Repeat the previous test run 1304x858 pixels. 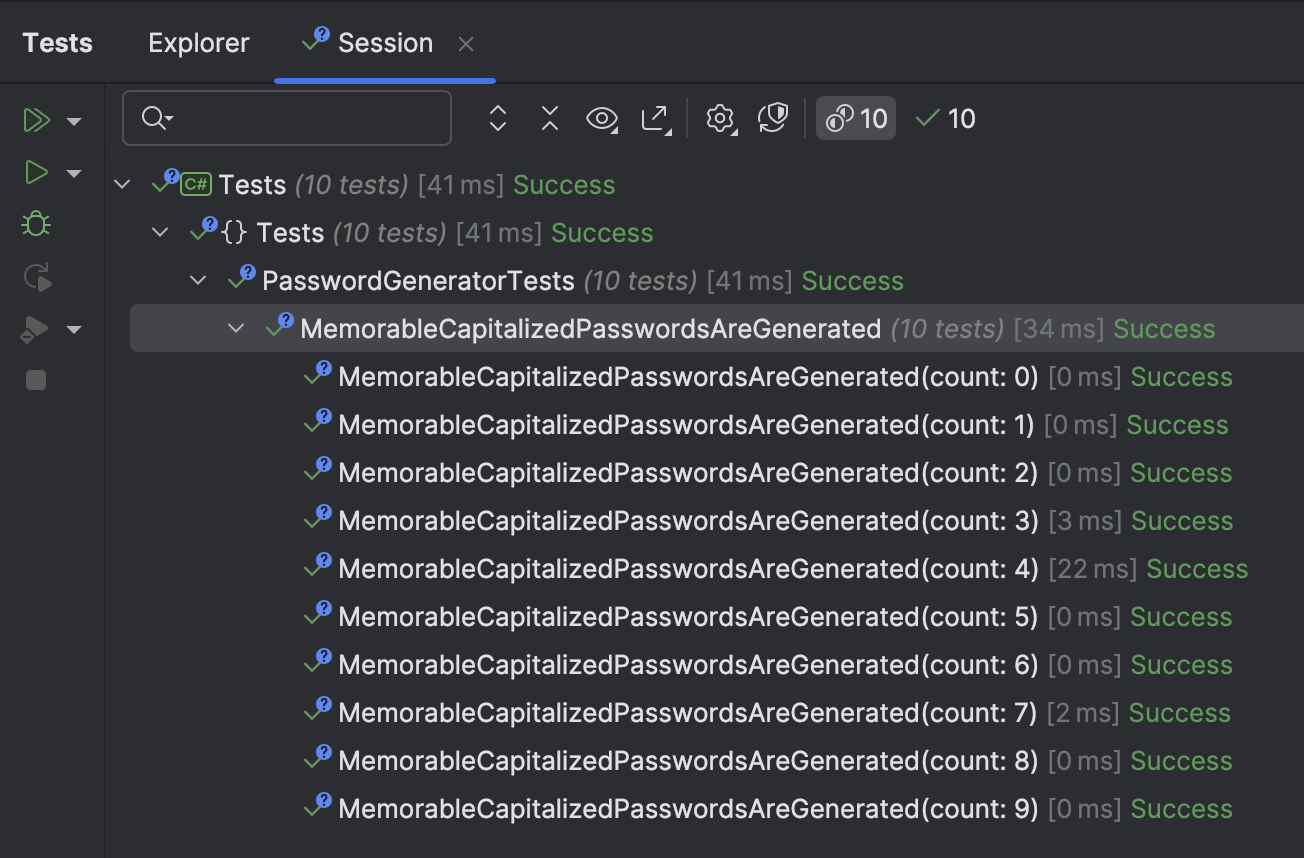[36, 277]
